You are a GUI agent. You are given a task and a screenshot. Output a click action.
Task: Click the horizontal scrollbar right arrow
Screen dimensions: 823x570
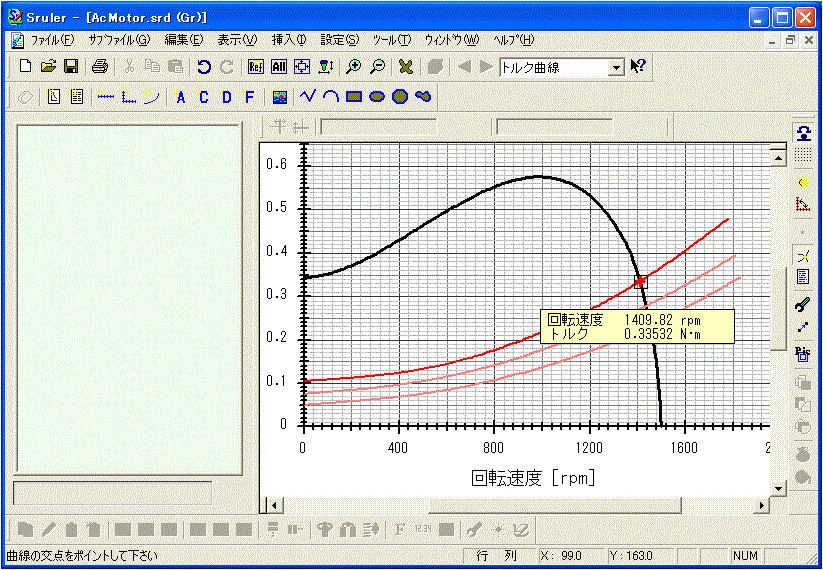coord(762,505)
